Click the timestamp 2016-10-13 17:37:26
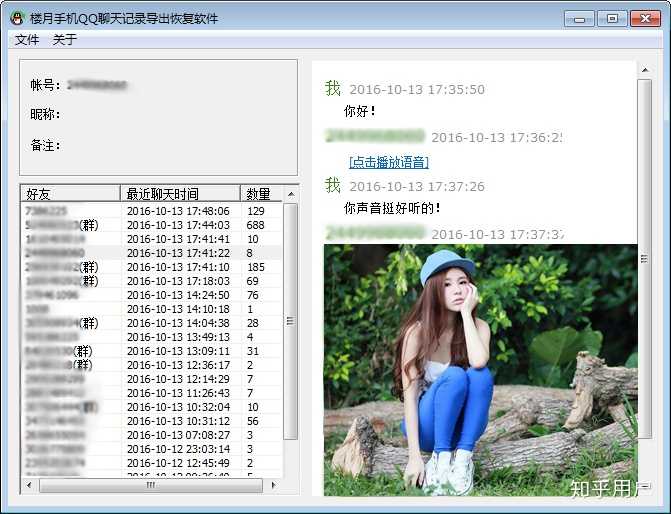The height and width of the screenshot is (514, 671). pos(417,187)
